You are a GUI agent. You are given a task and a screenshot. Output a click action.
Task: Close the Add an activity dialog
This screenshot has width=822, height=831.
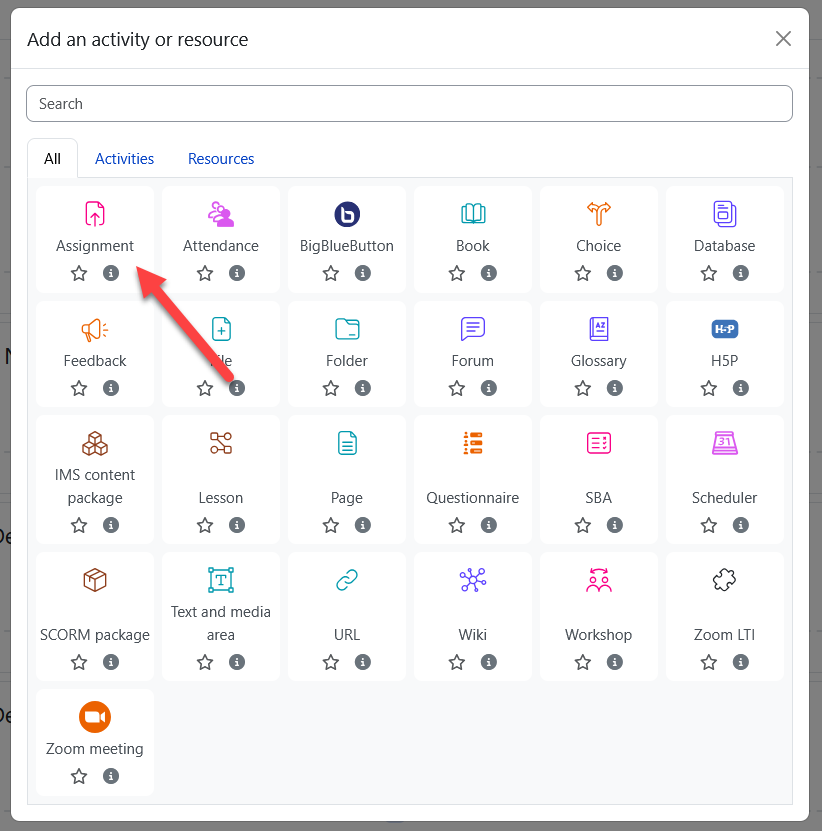[783, 39]
